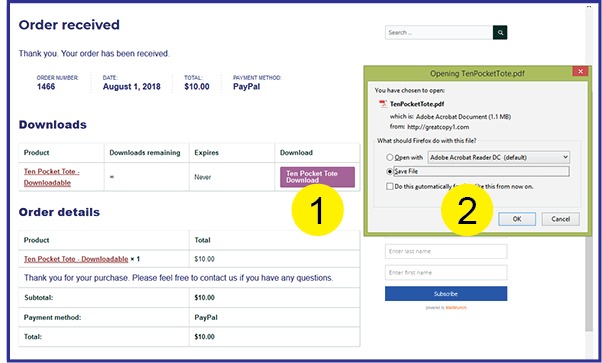Click the Payment method: row label
The image size is (602, 363).
pyautogui.click(x=52, y=317)
